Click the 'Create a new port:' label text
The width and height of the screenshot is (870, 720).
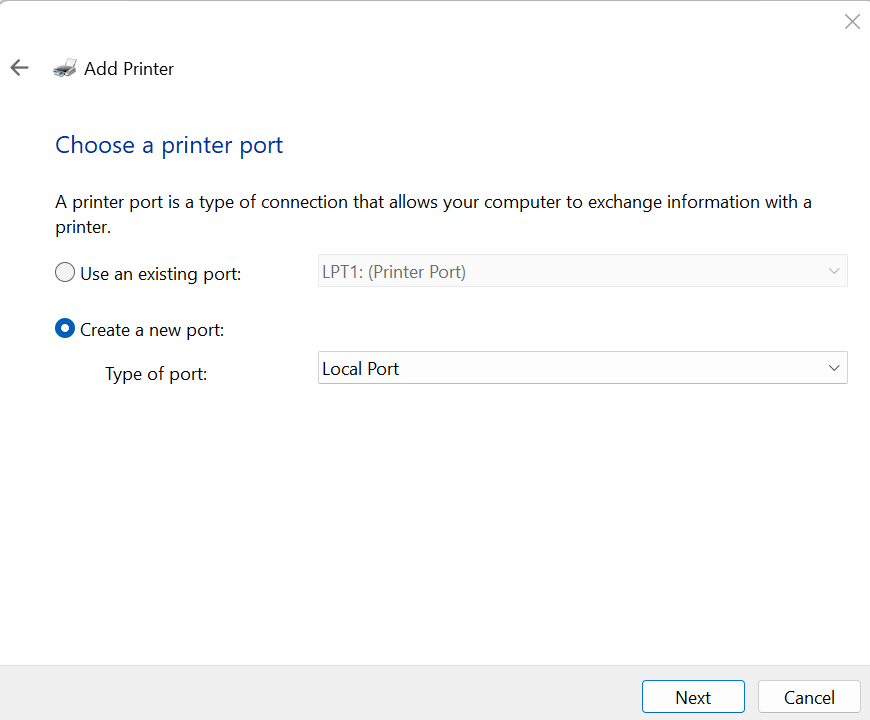click(152, 329)
